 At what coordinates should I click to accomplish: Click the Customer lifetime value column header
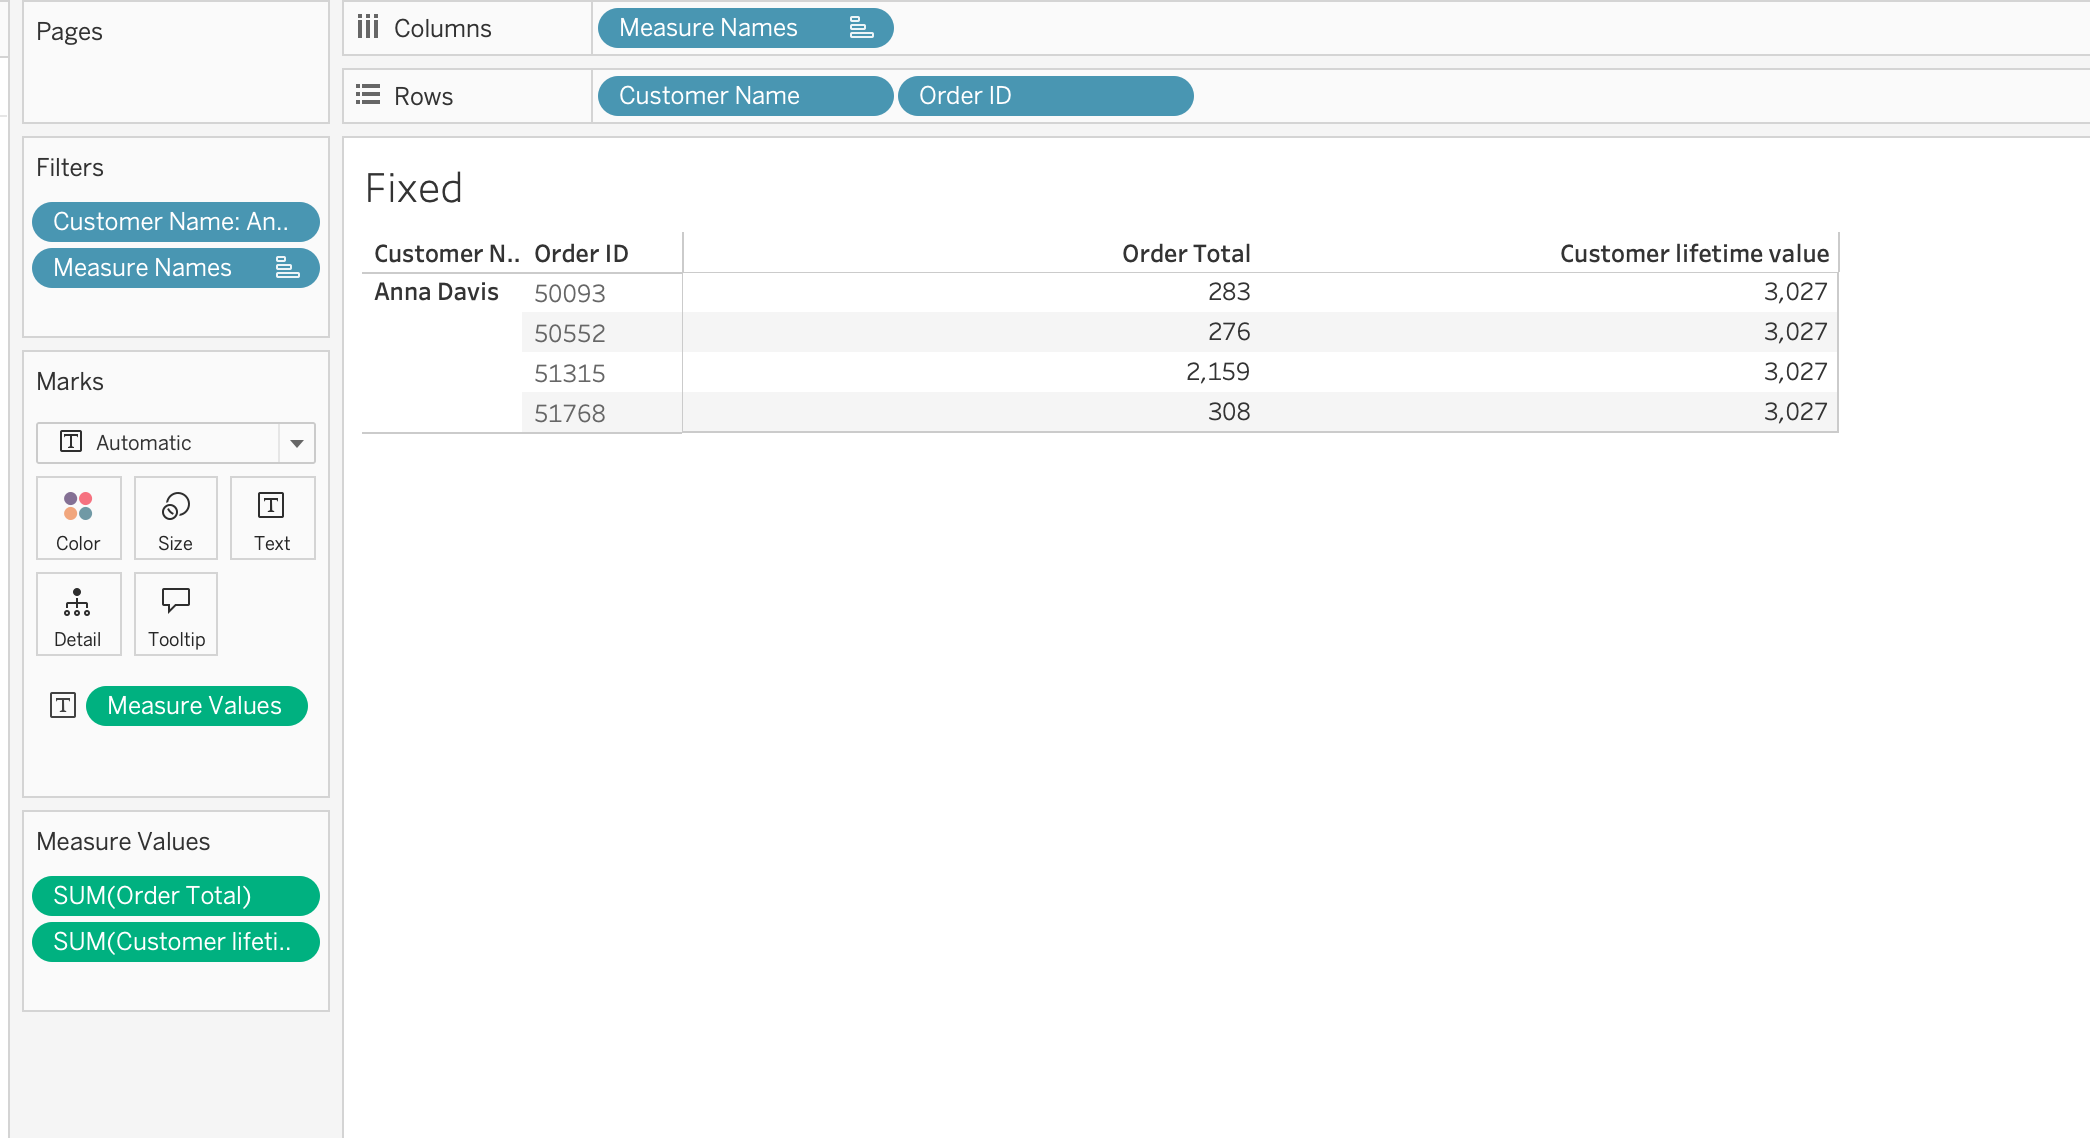pos(1693,254)
